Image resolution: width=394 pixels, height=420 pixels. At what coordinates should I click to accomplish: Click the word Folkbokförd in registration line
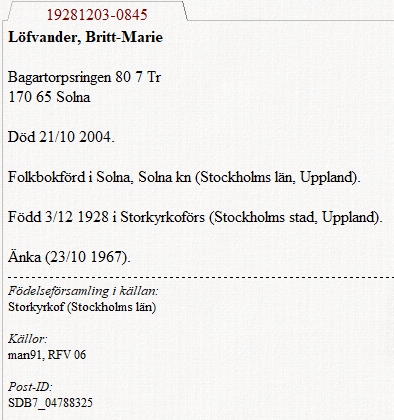pos(47,177)
